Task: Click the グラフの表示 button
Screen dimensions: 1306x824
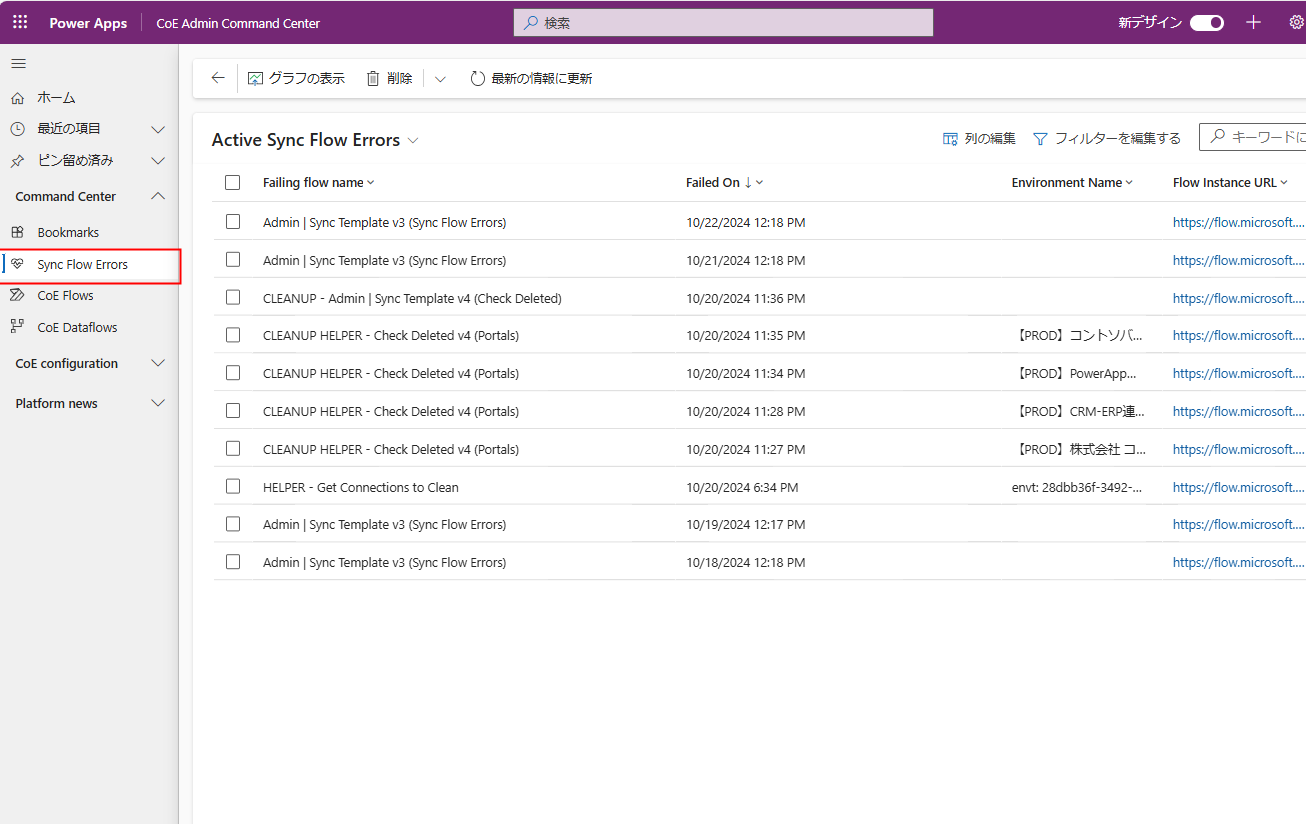Action: [296, 78]
